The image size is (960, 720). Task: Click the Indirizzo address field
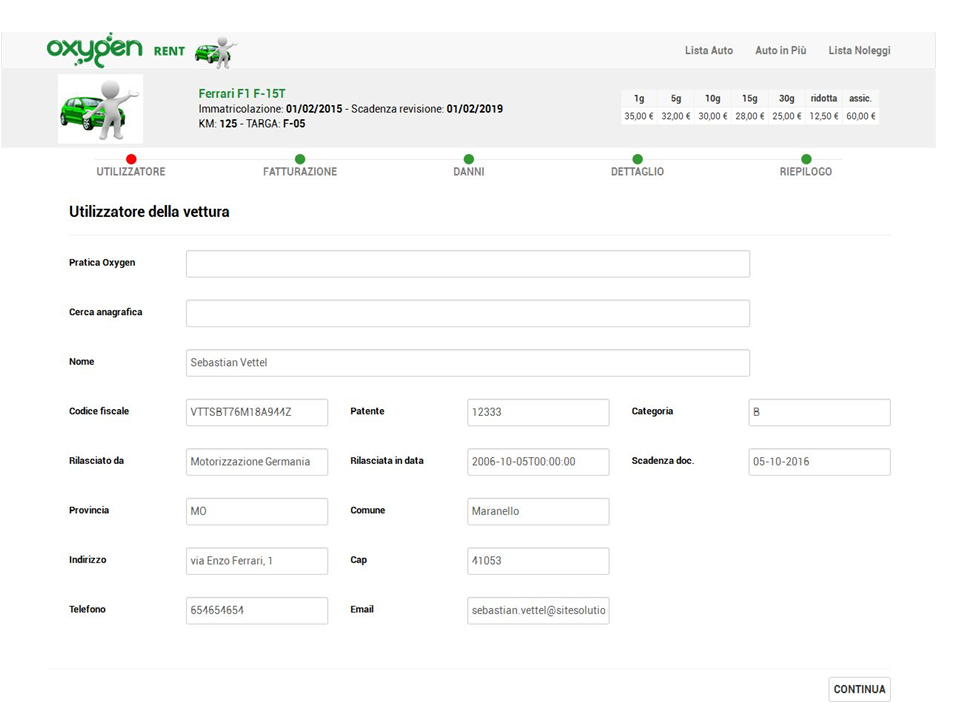(x=257, y=561)
